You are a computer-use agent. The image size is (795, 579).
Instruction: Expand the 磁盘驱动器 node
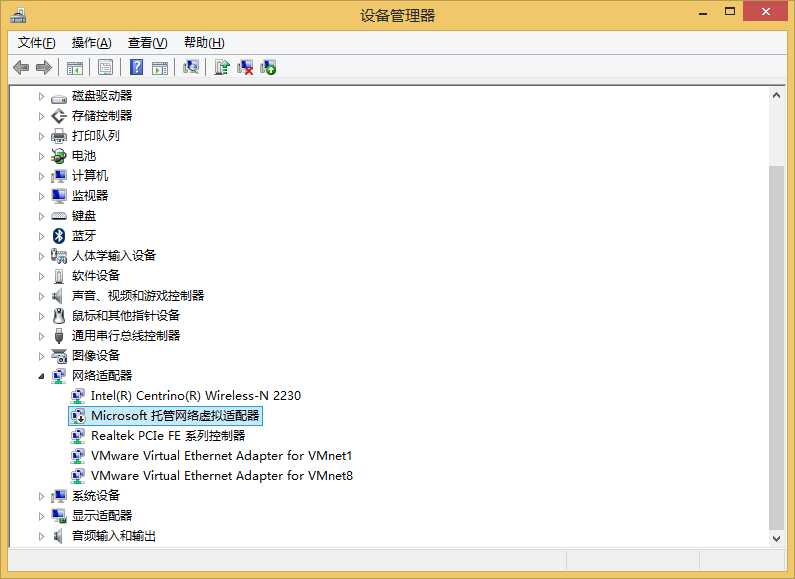point(41,96)
